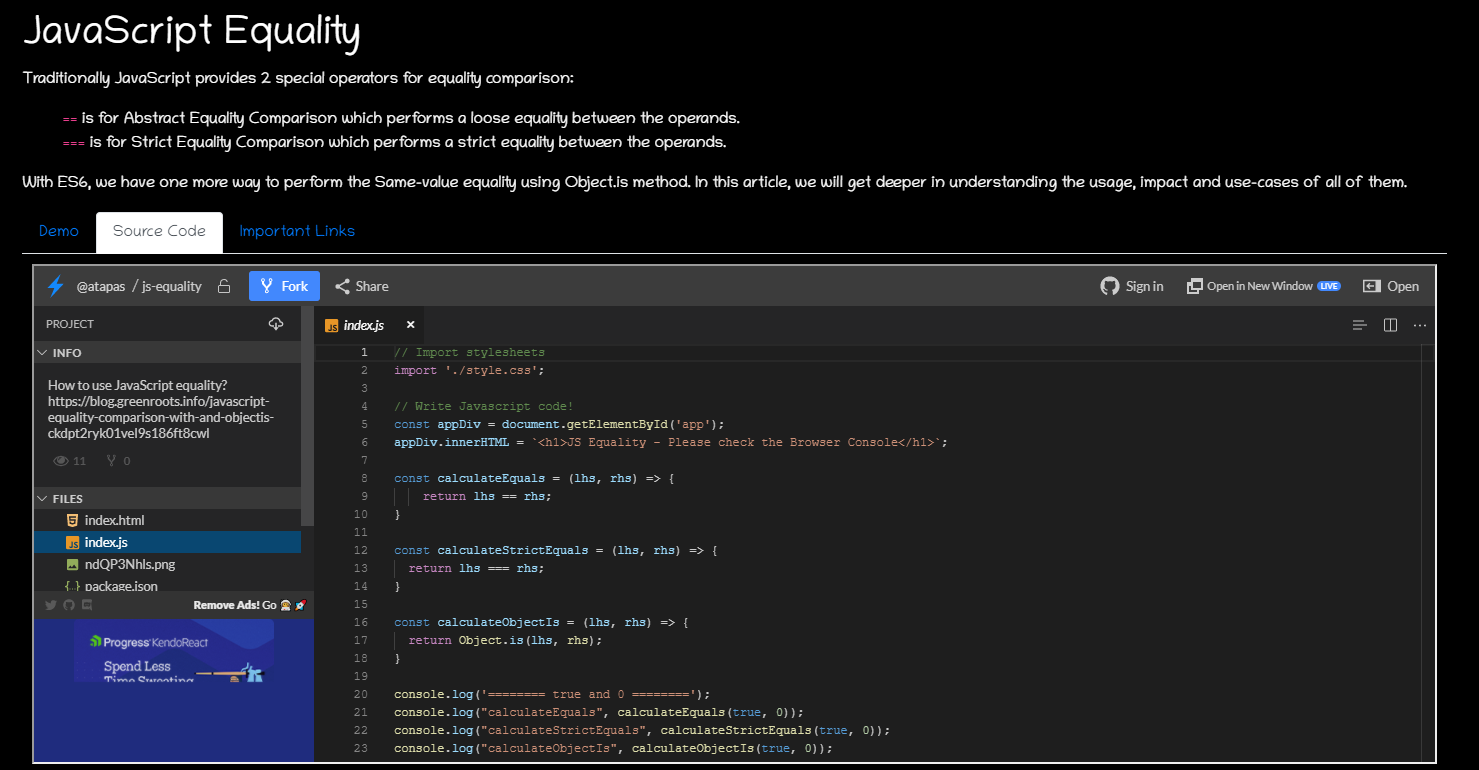Fork the js-equality project

click(x=284, y=286)
